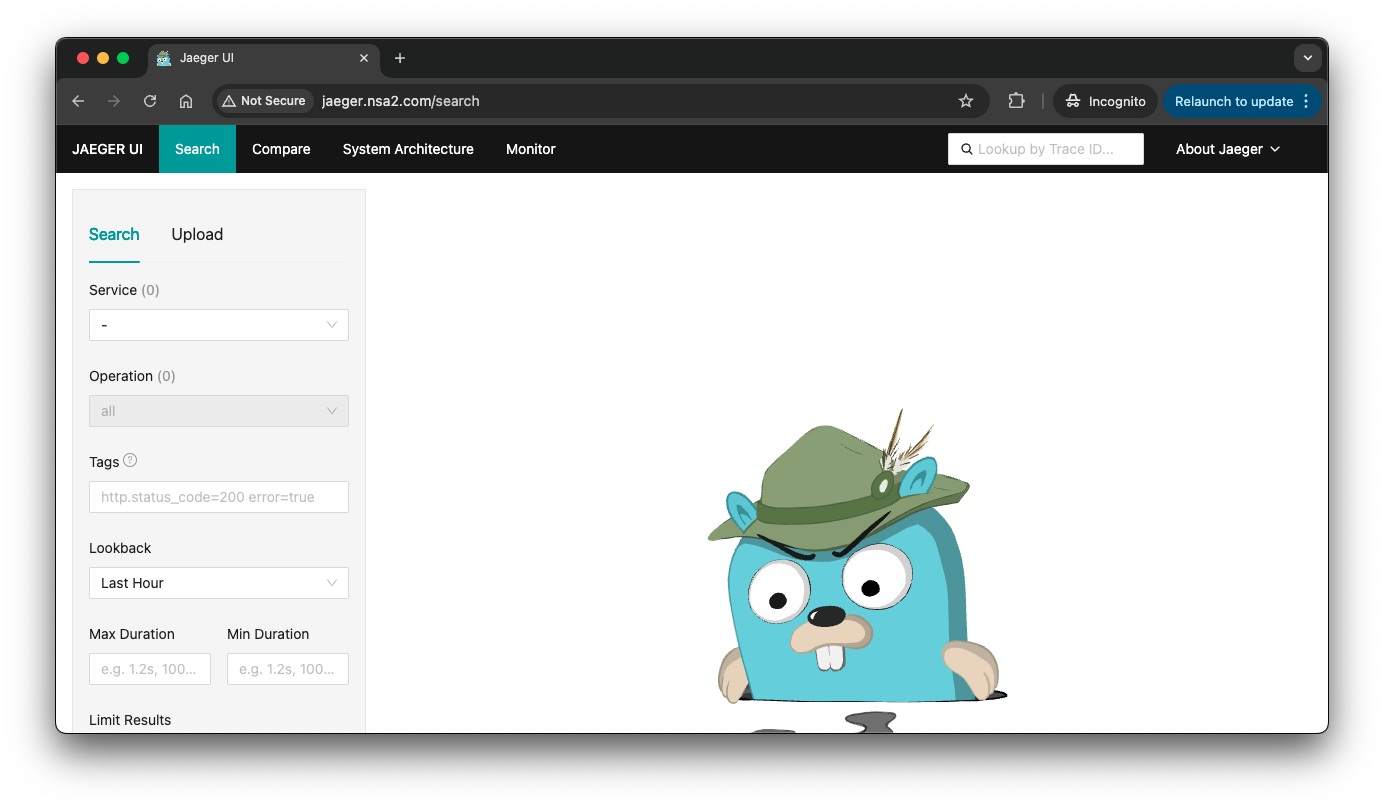Open the disabled Operation dropdown
1384x807 pixels.
pos(219,411)
